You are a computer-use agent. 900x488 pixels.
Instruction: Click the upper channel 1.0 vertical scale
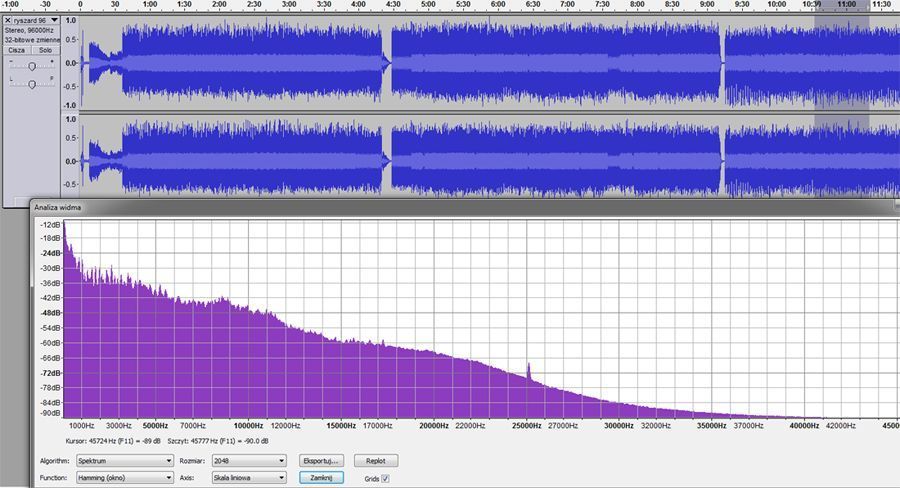tap(71, 20)
